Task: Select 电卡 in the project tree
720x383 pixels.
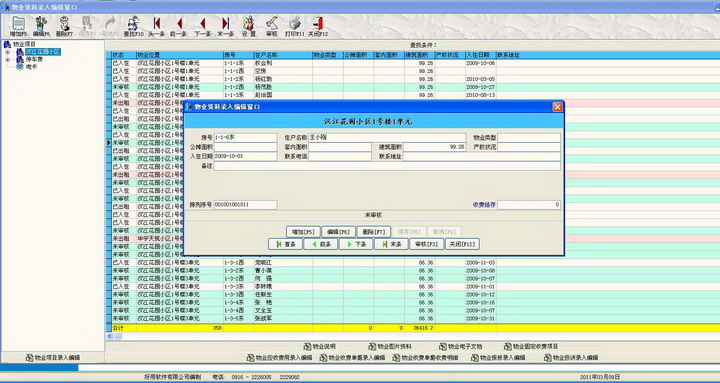Action: 31,66
